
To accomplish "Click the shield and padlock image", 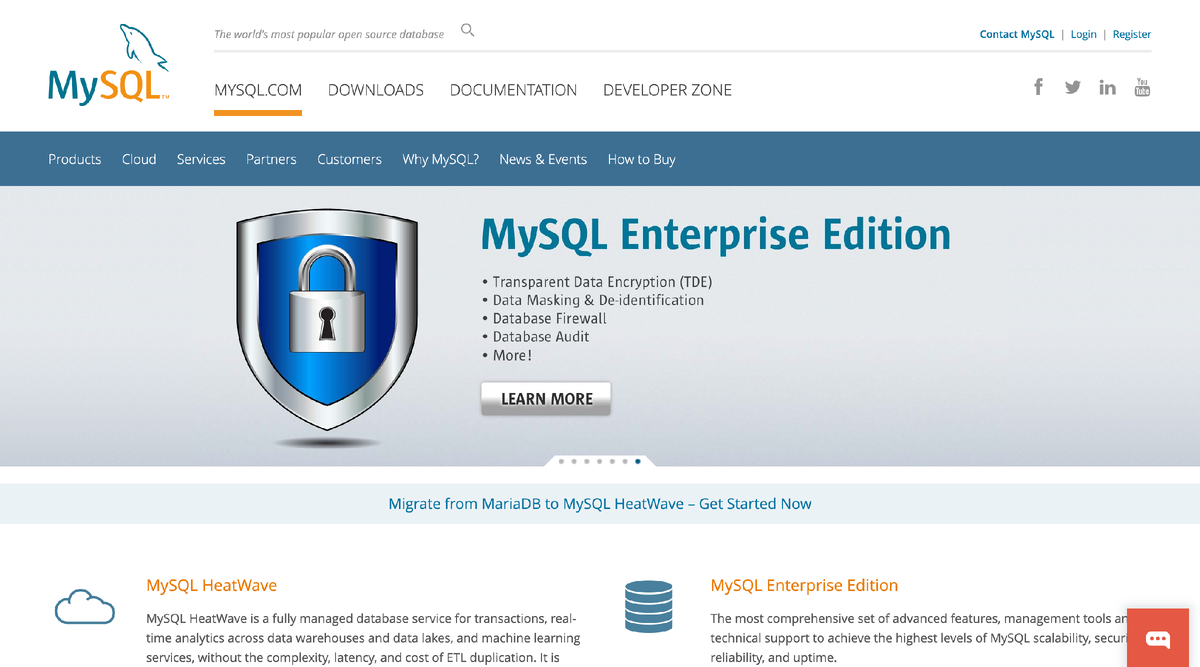I will [327, 328].
